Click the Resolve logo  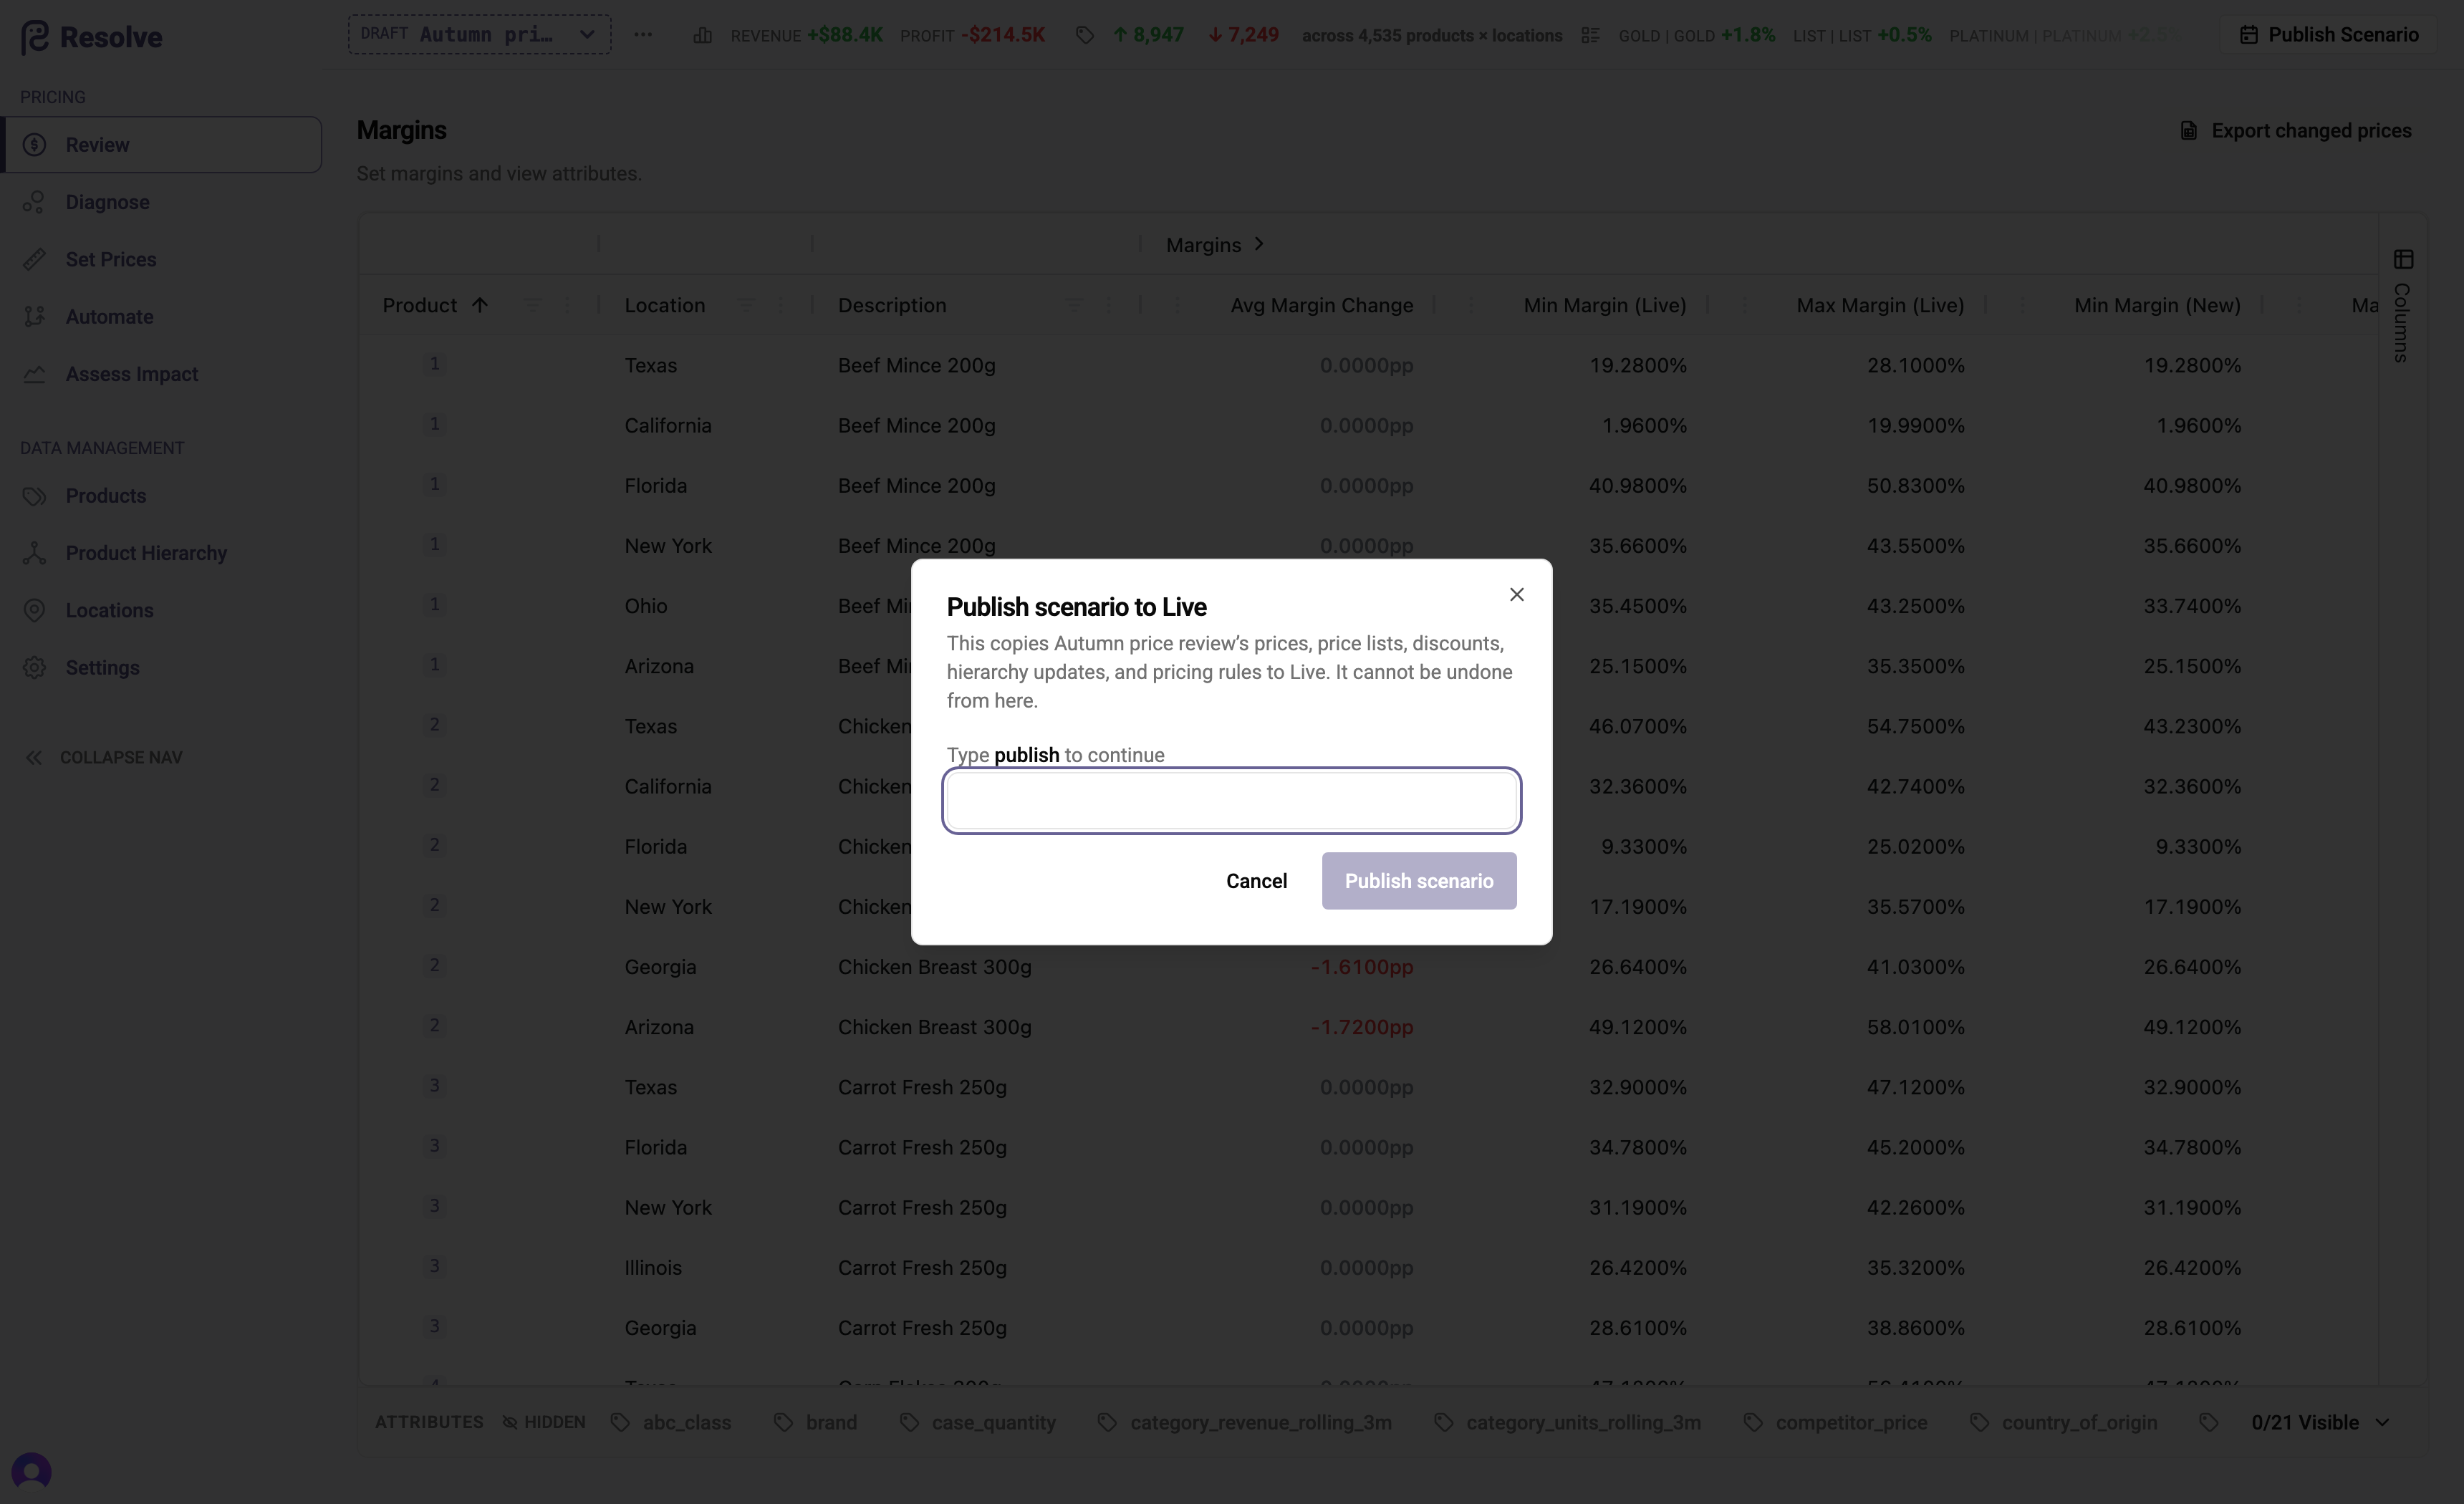click(91, 37)
